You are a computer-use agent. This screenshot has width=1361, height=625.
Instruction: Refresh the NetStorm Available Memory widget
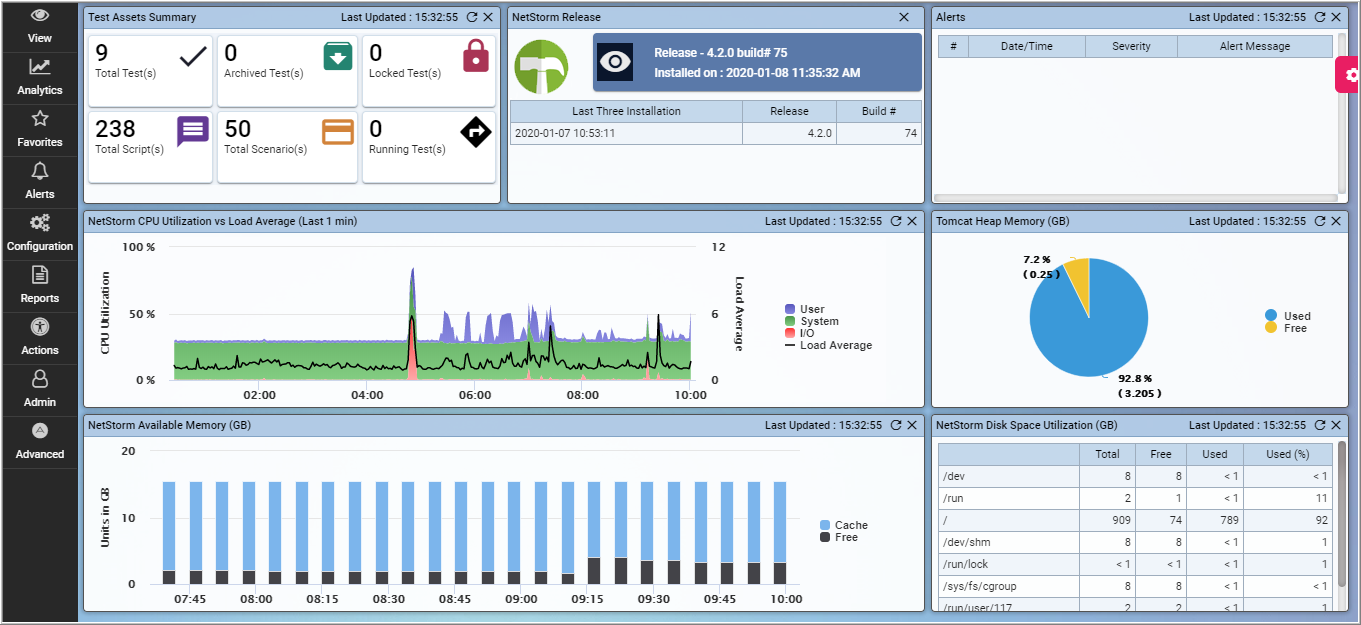click(896, 425)
